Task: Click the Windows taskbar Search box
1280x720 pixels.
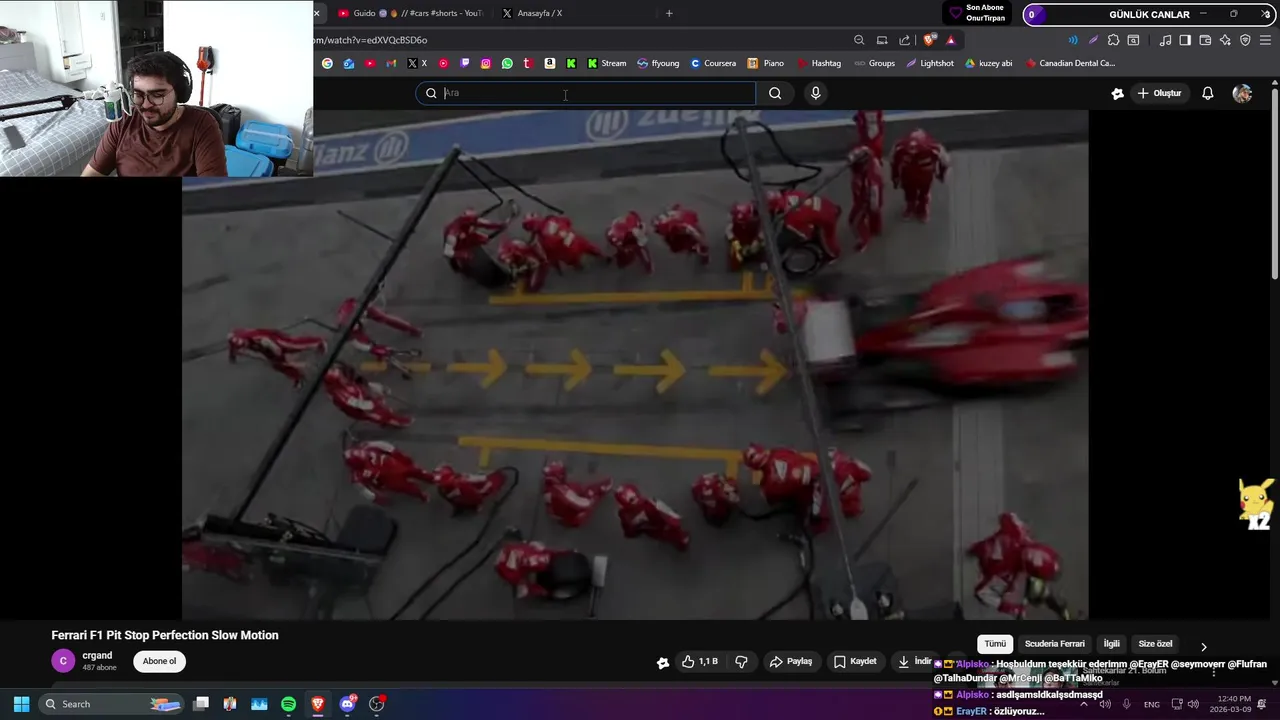Action: (112, 704)
